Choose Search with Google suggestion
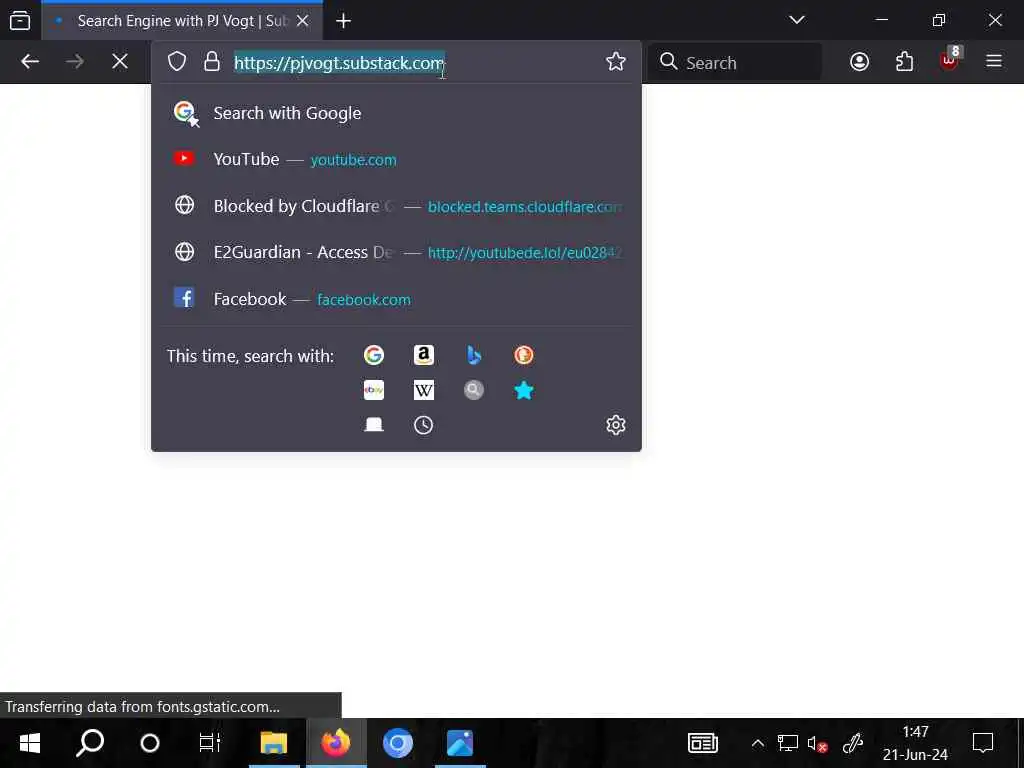Screen dimensions: 1024x768 (396, 113)
